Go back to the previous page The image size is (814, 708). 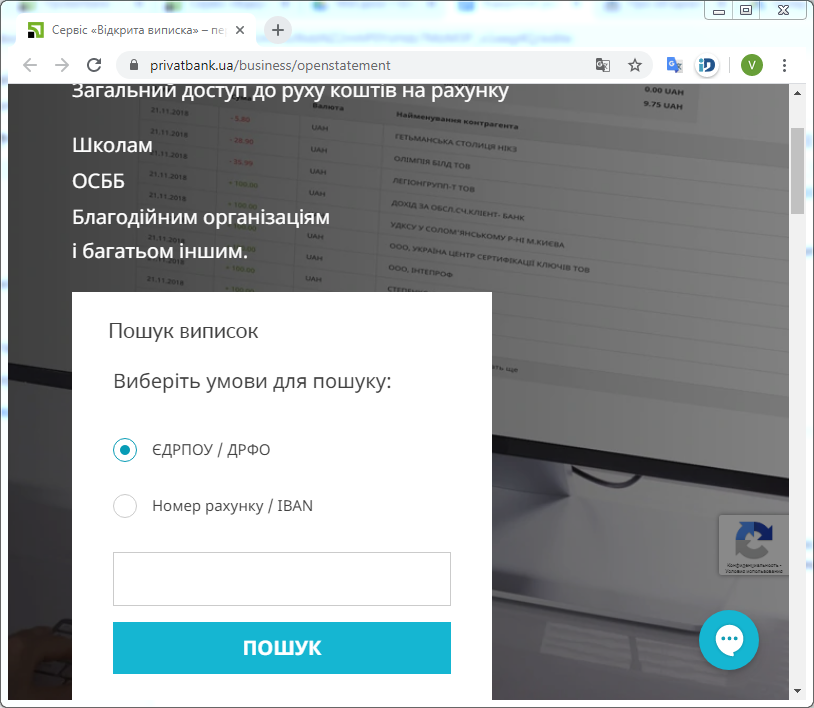tap(30, 65)
